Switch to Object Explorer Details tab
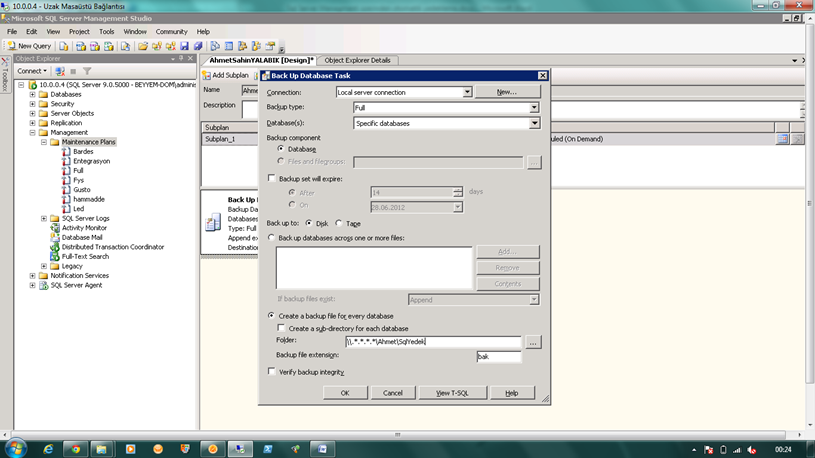 point(357,60)
